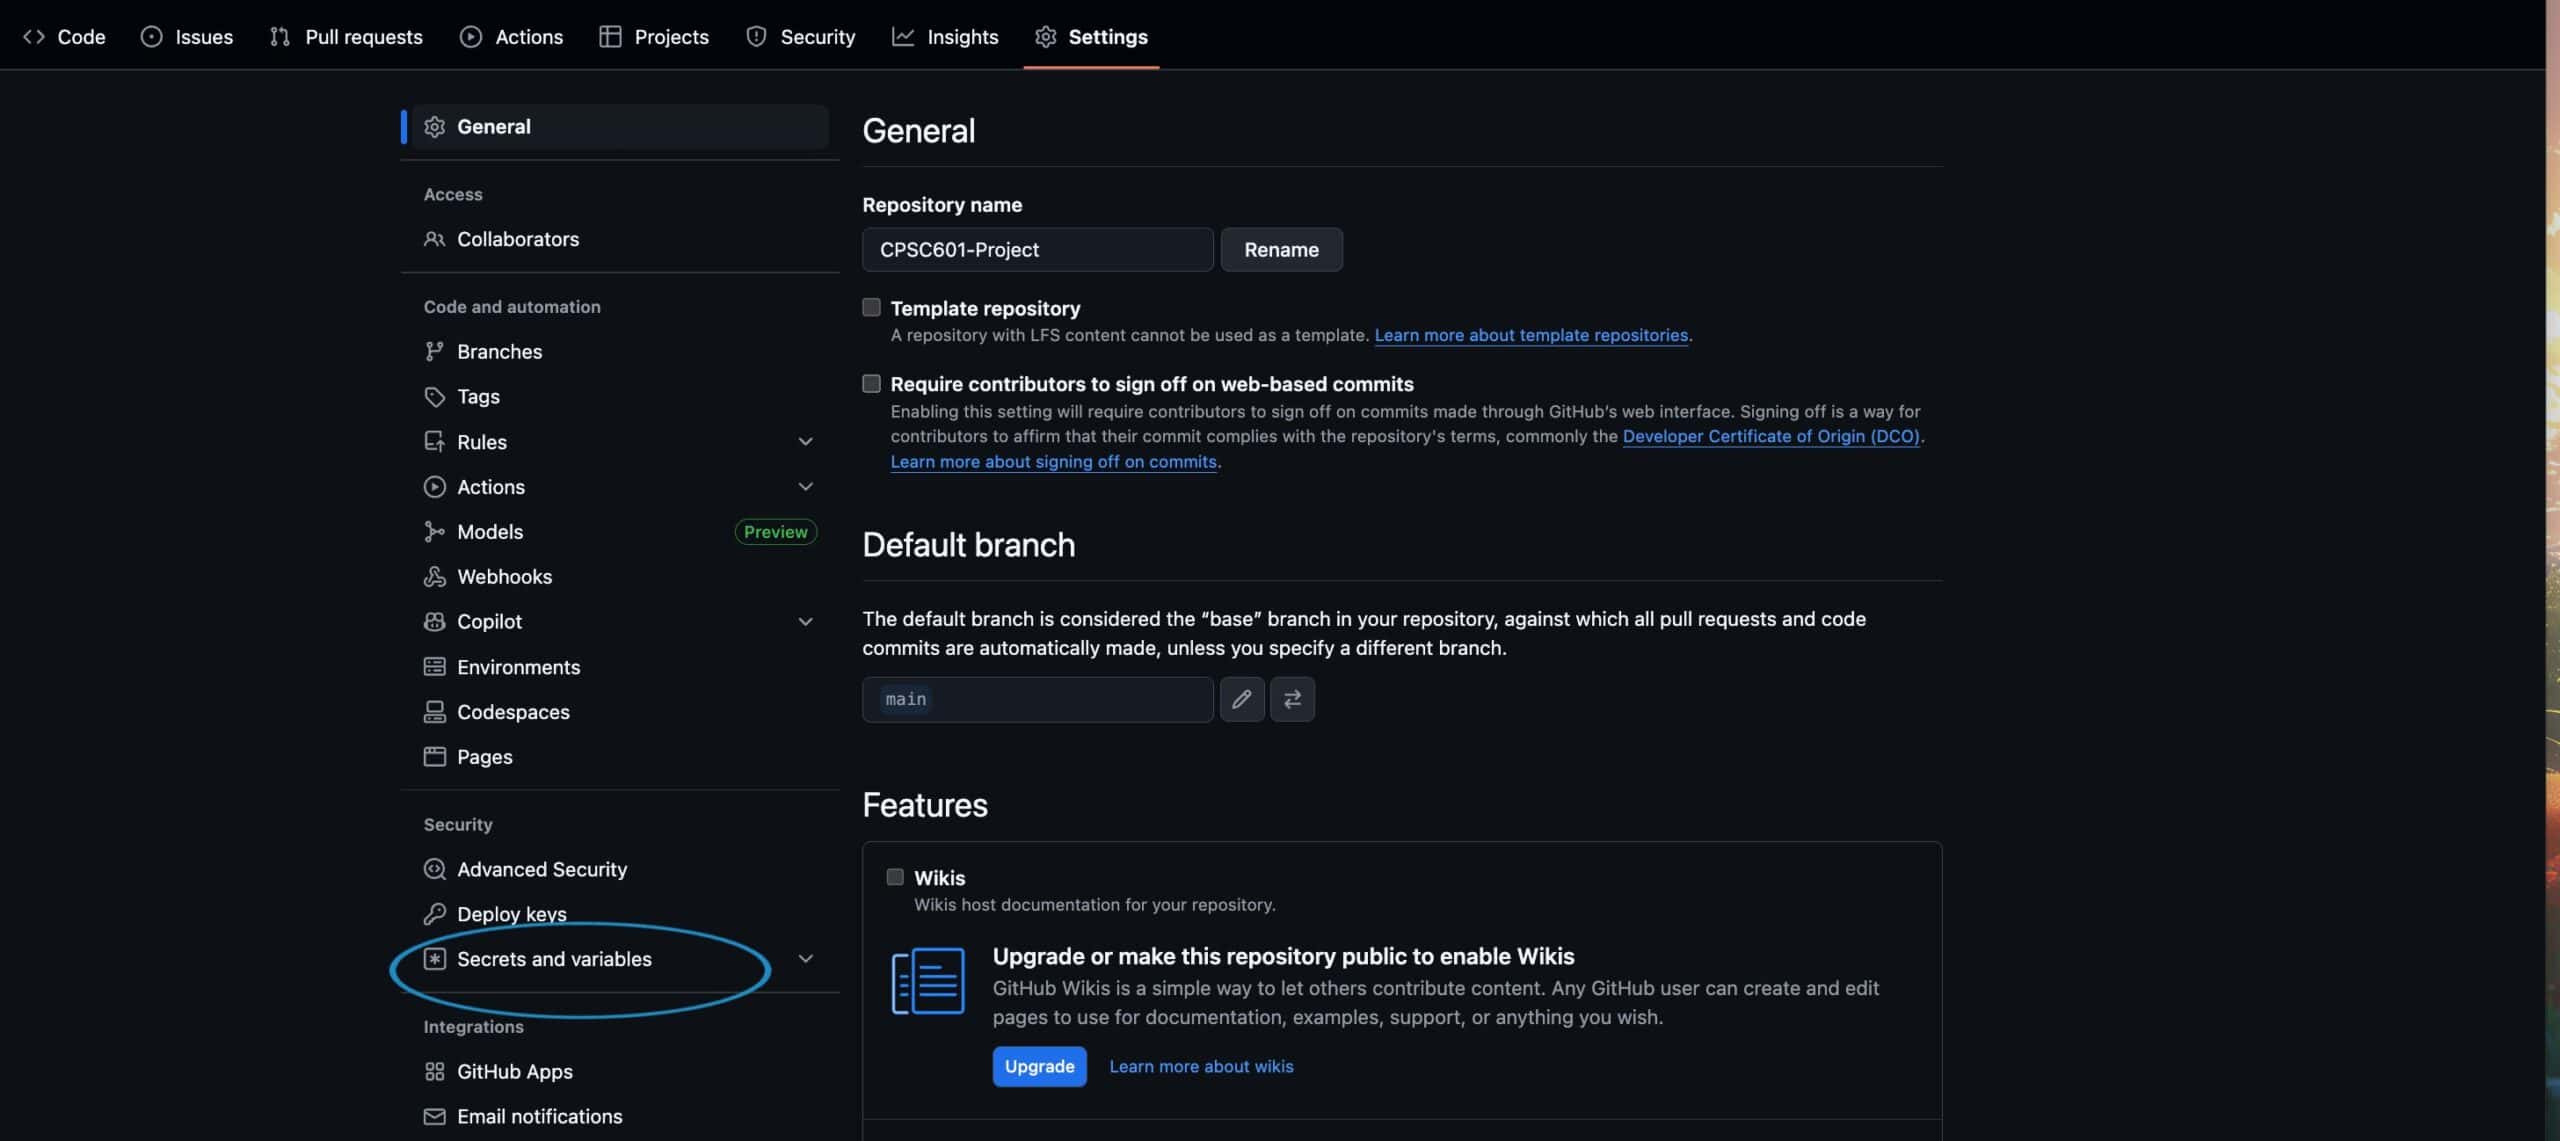Click the Deploy keys key icon
The image size is (2560, 1141).
(434, 914)
